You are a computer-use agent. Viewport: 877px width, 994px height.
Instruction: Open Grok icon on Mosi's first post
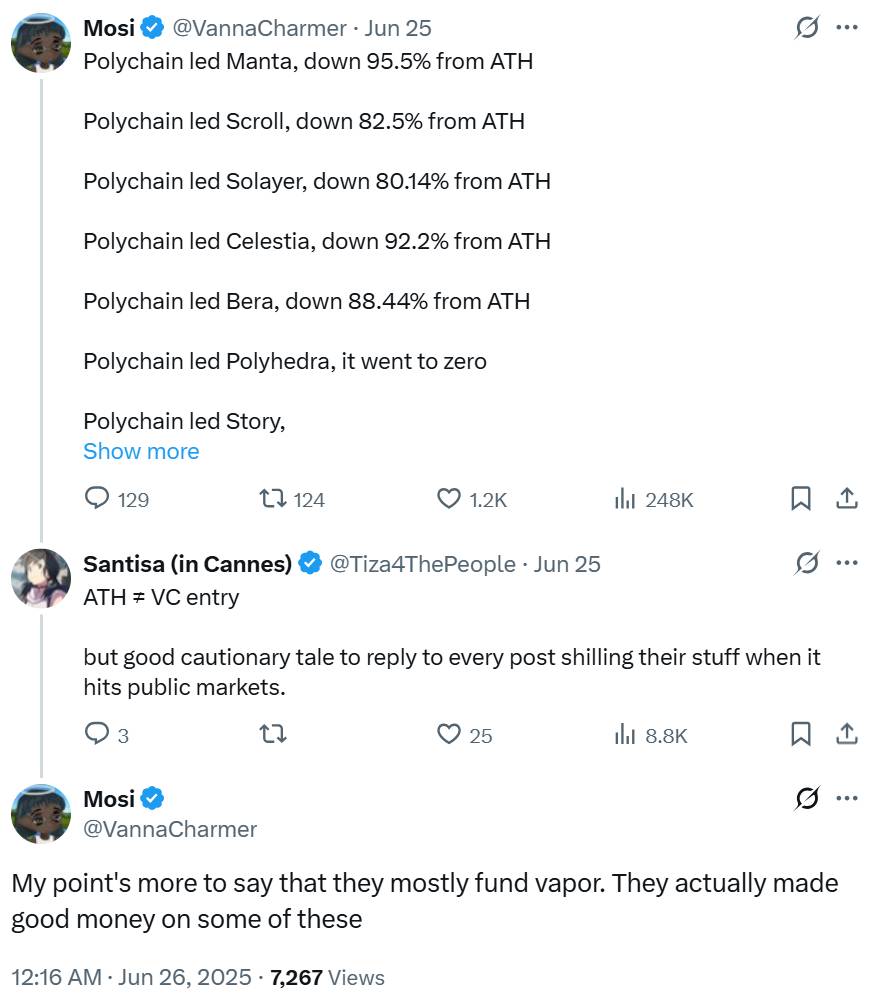tap(807, 27)
